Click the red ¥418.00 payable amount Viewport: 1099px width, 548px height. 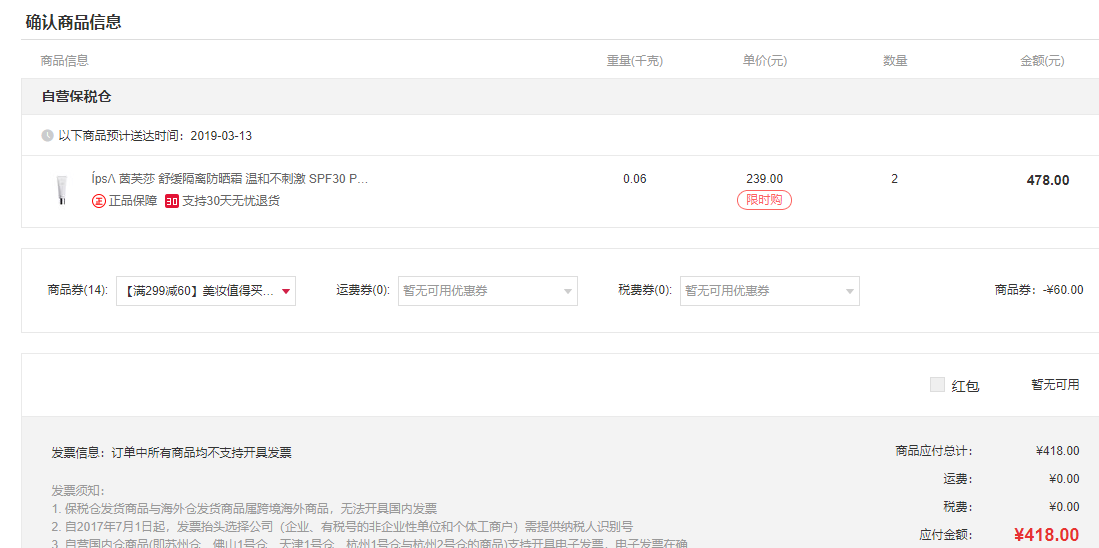pos(1046,535)
